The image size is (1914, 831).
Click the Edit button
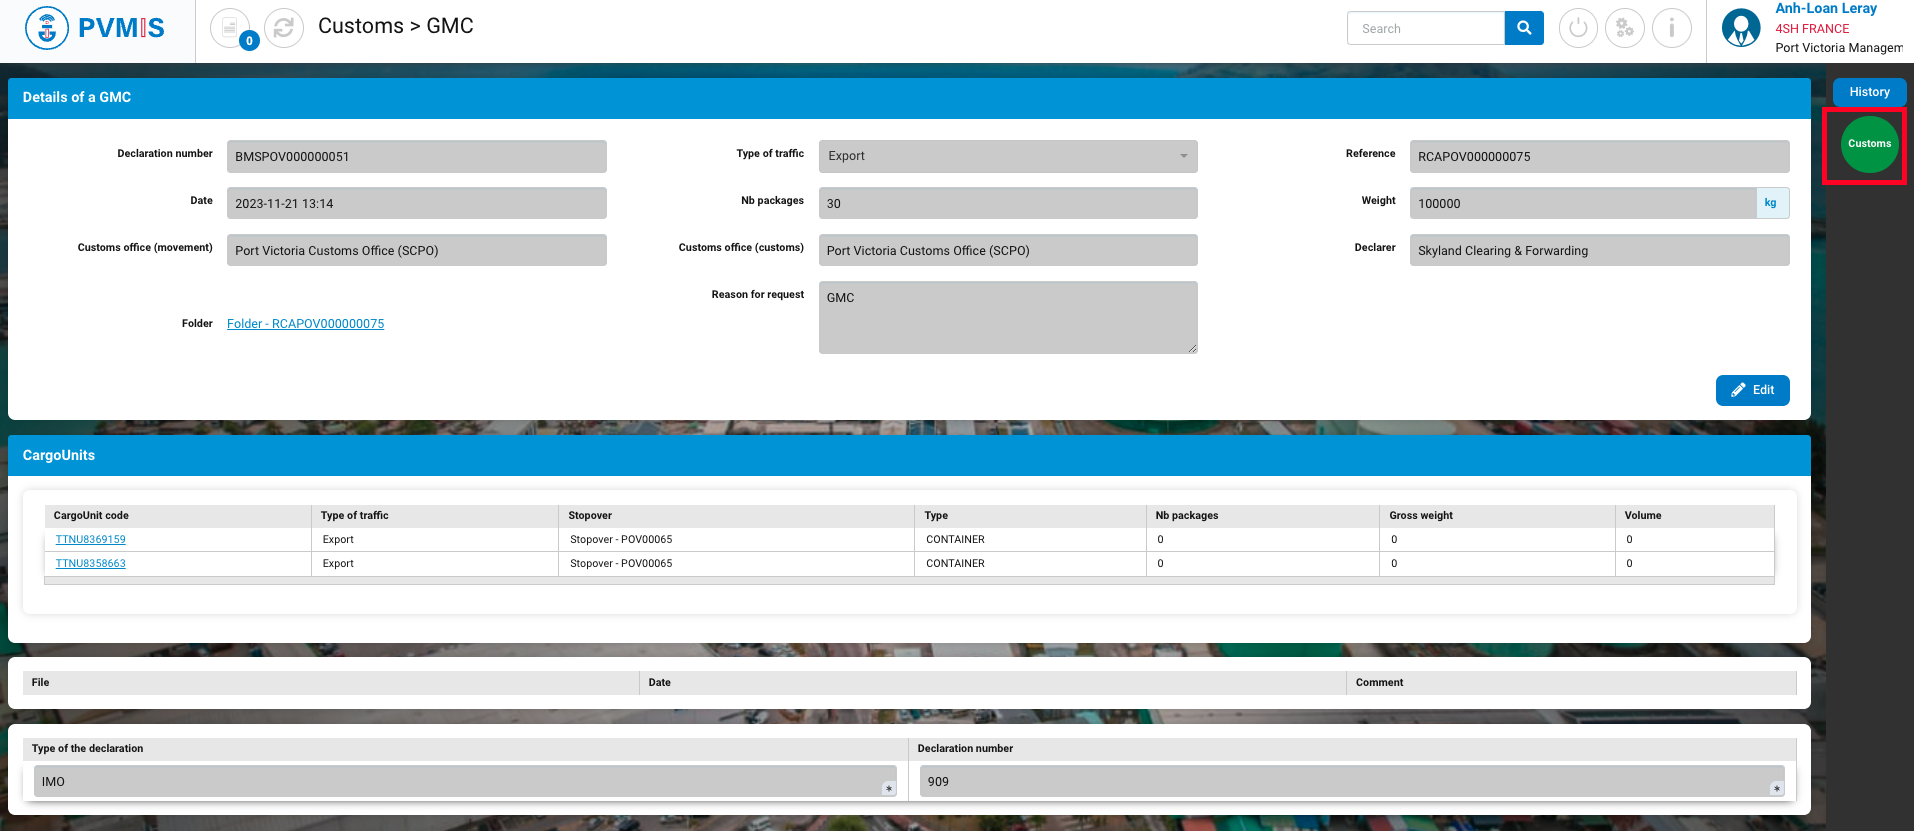tap(1752, 390)
